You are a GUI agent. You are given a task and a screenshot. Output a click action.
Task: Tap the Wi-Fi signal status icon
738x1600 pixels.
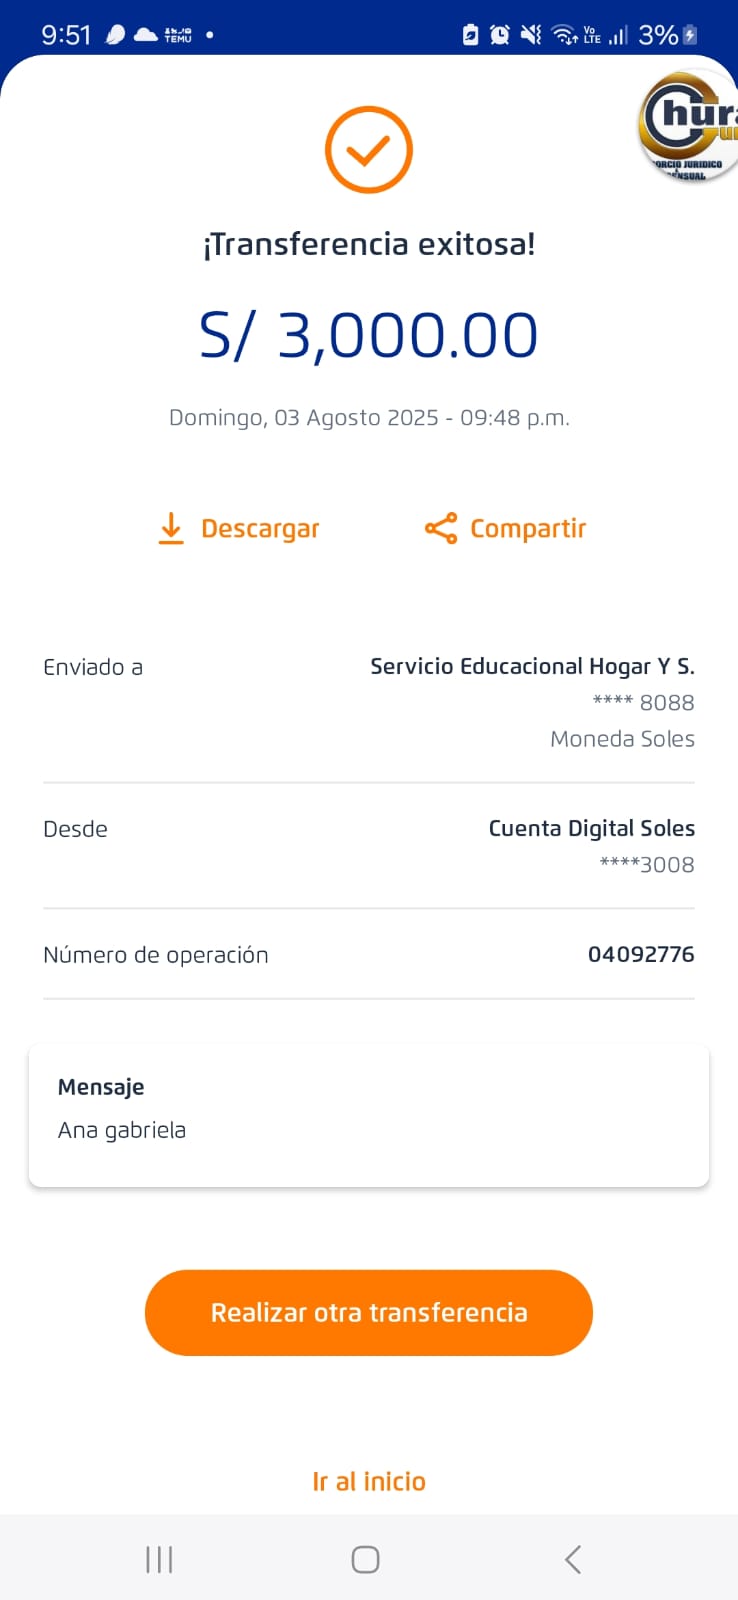coord(564,35)
